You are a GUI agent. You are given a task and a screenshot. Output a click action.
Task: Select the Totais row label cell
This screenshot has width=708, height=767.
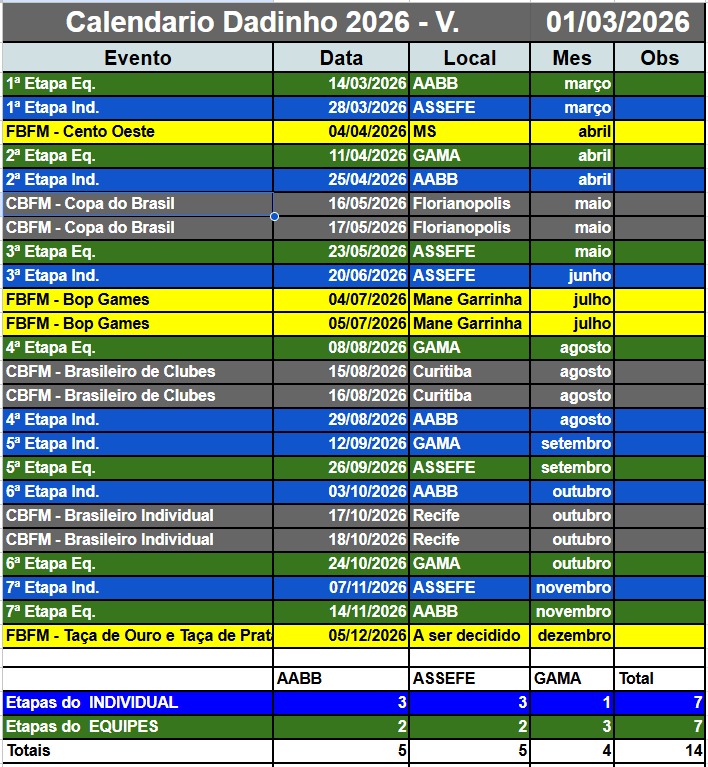pos(138,750)
